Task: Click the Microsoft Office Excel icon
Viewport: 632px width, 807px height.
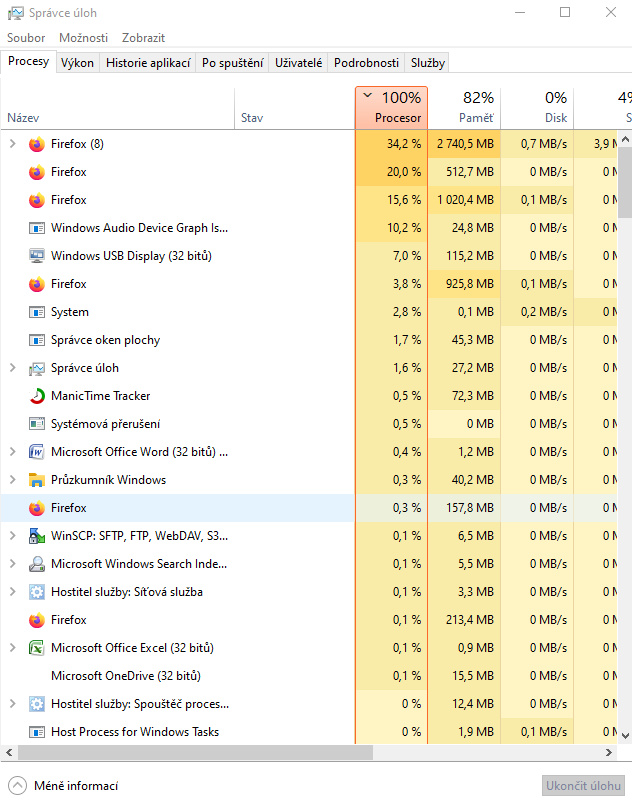Action: [37, 648]
